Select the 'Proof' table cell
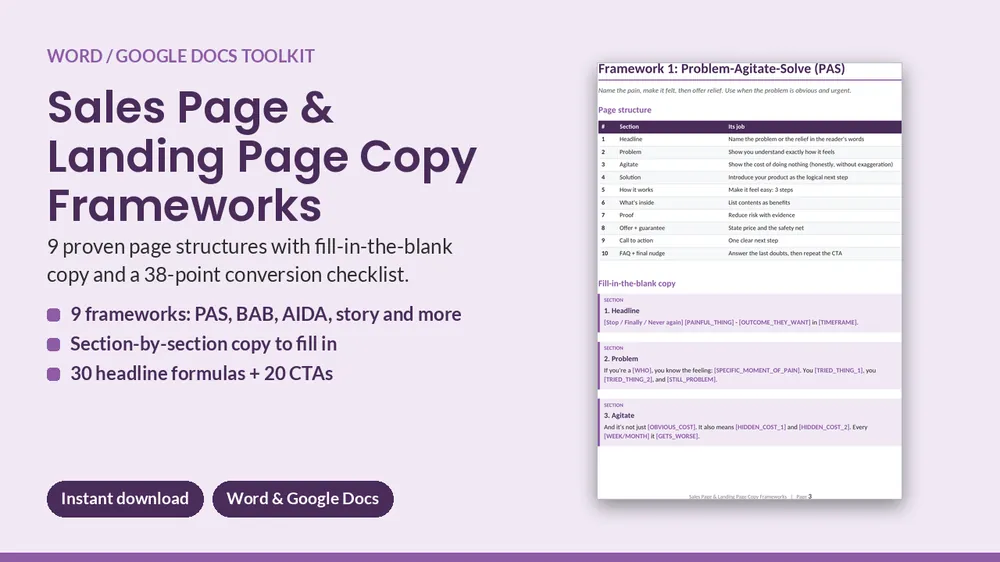The width and height of the screenshot is (1000, 562). click(626, 215)
